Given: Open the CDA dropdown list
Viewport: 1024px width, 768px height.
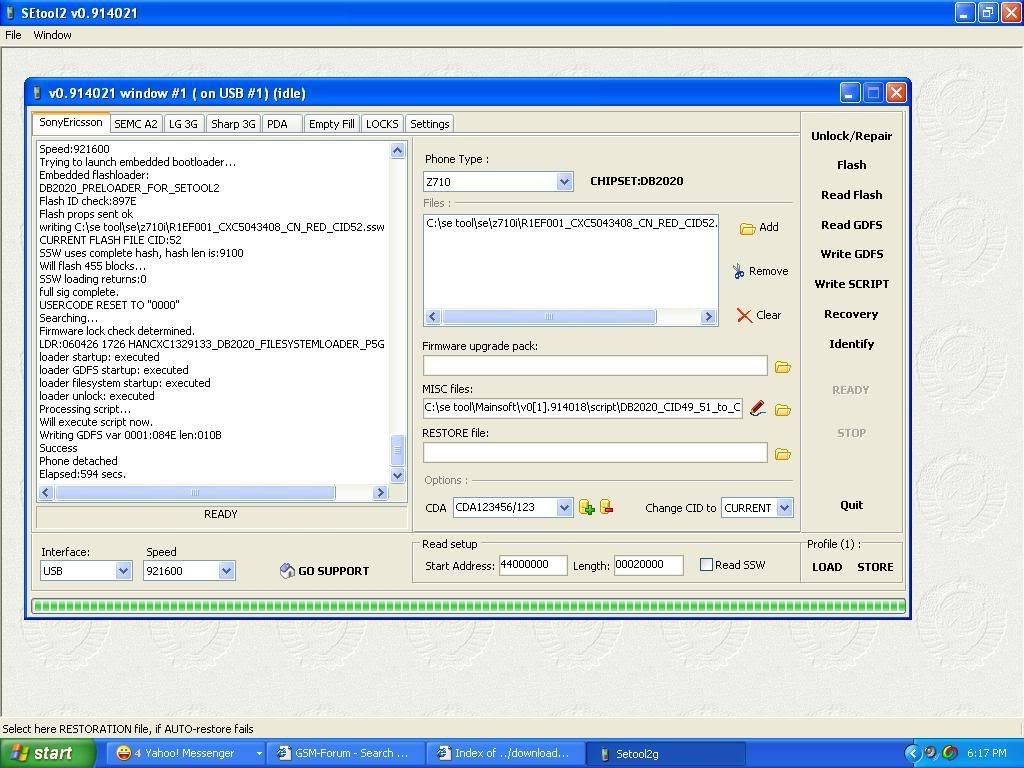Looking at the screenshot, I should [565, 507].
